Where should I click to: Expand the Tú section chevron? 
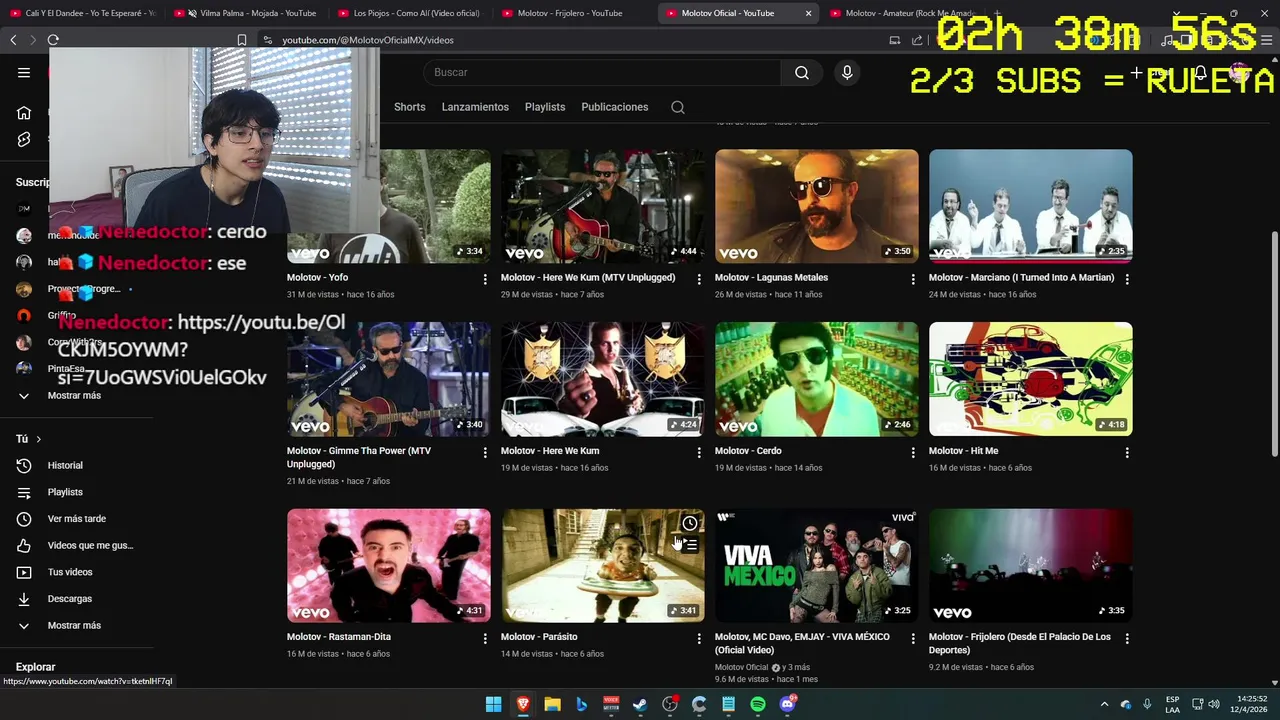pyautogui.click(x=38, y=439)
